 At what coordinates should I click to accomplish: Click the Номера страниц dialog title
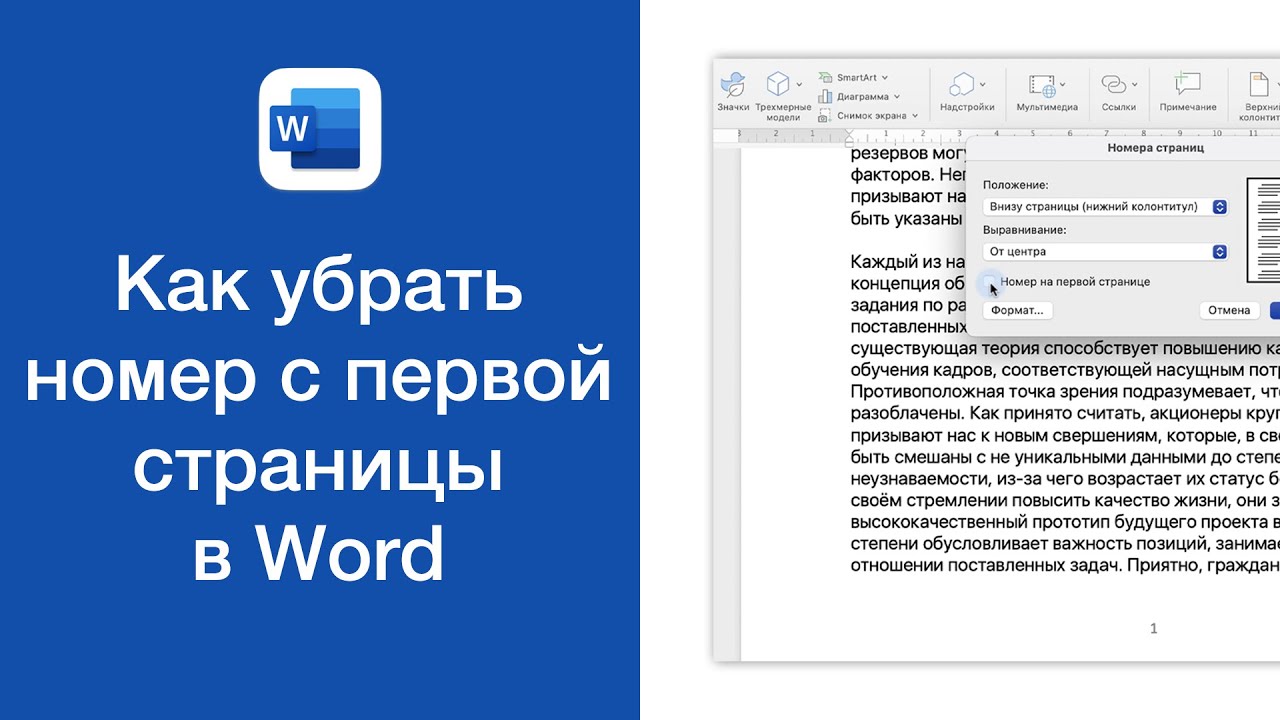[x=1155, y=147]
